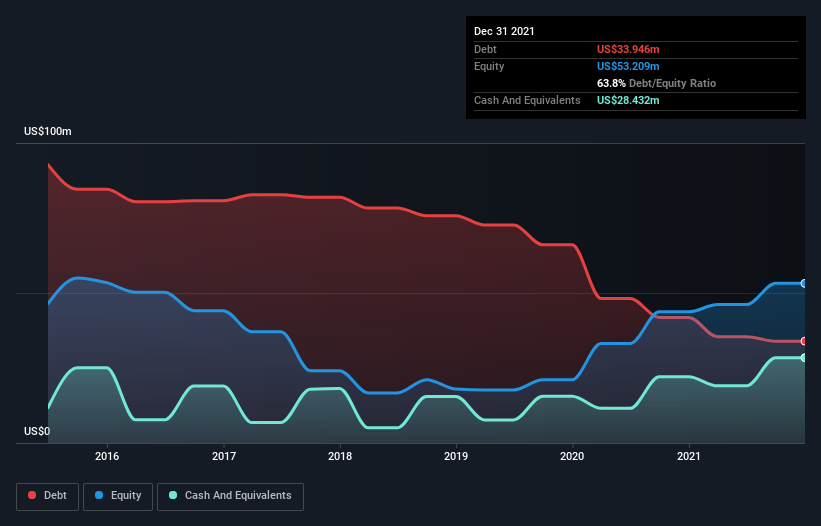Viewport: 821px width, 526px height.
Task: Click the US$0 y-axis label
Action: coord(37,431)
